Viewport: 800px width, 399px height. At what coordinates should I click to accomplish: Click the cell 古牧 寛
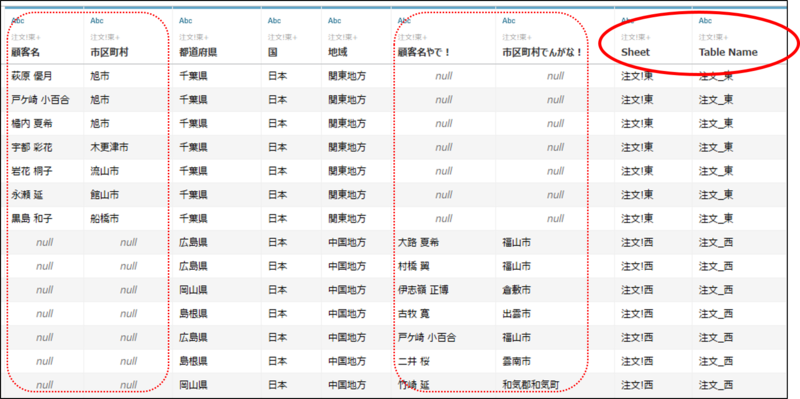pyautogui.click(x=414, y=313)
